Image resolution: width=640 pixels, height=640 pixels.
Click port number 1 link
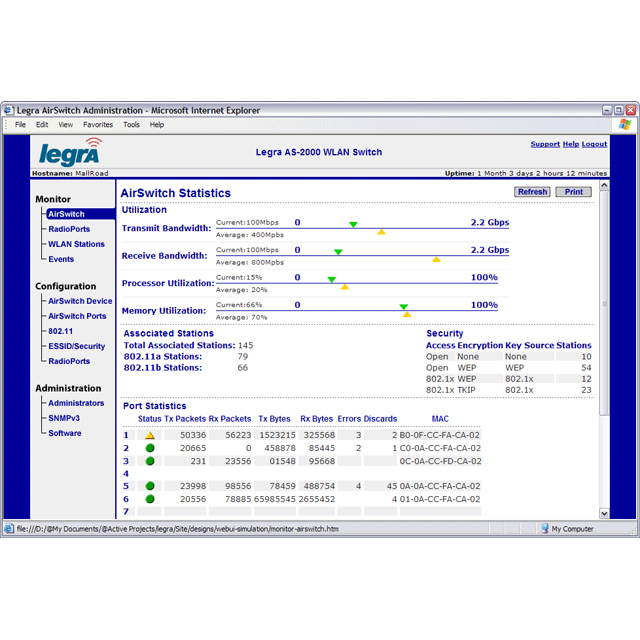click(126, 435)
